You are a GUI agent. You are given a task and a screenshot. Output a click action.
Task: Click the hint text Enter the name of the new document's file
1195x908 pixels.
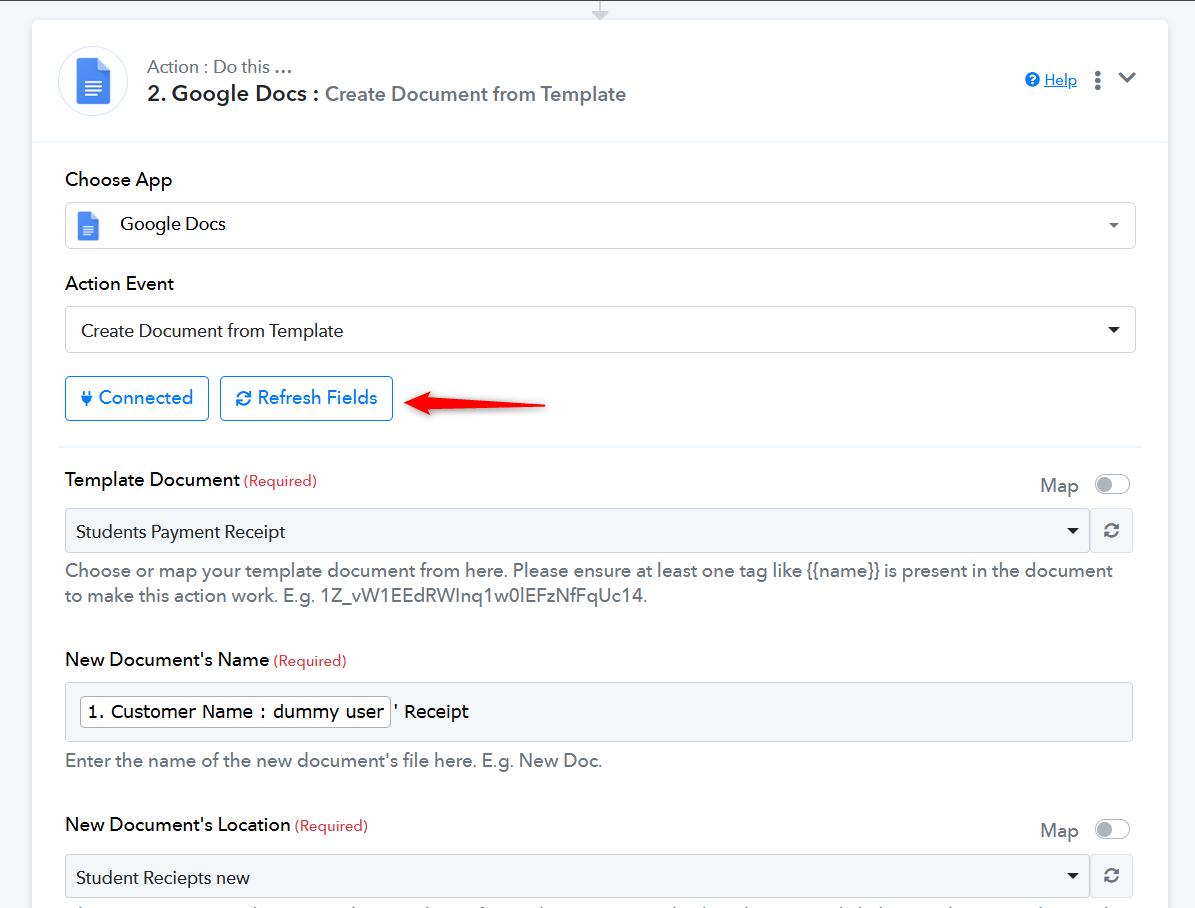coord(333,761)
